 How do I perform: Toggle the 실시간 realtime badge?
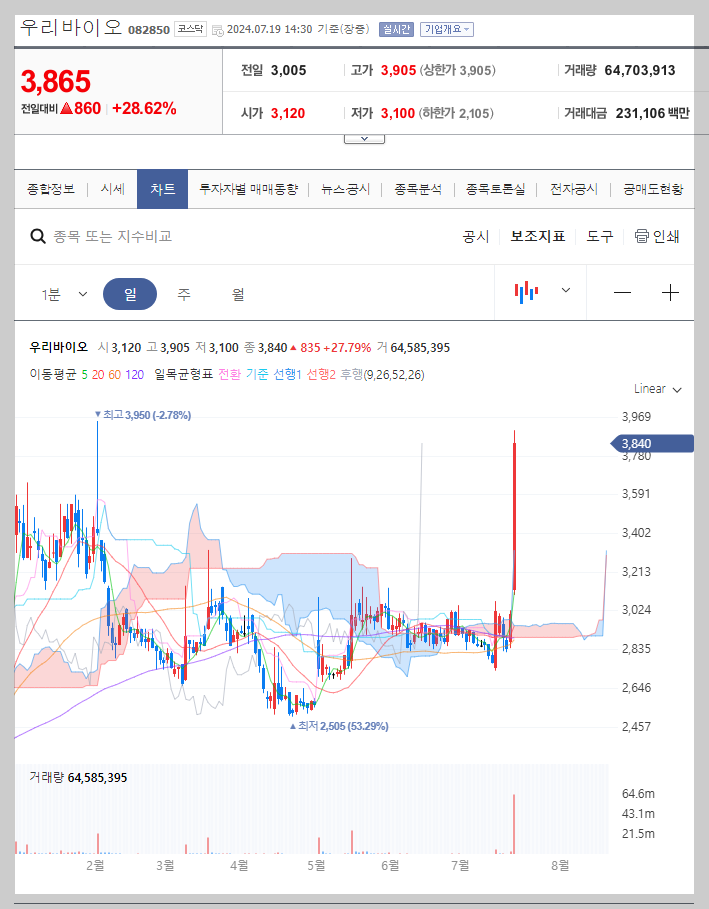coord(396,29)
